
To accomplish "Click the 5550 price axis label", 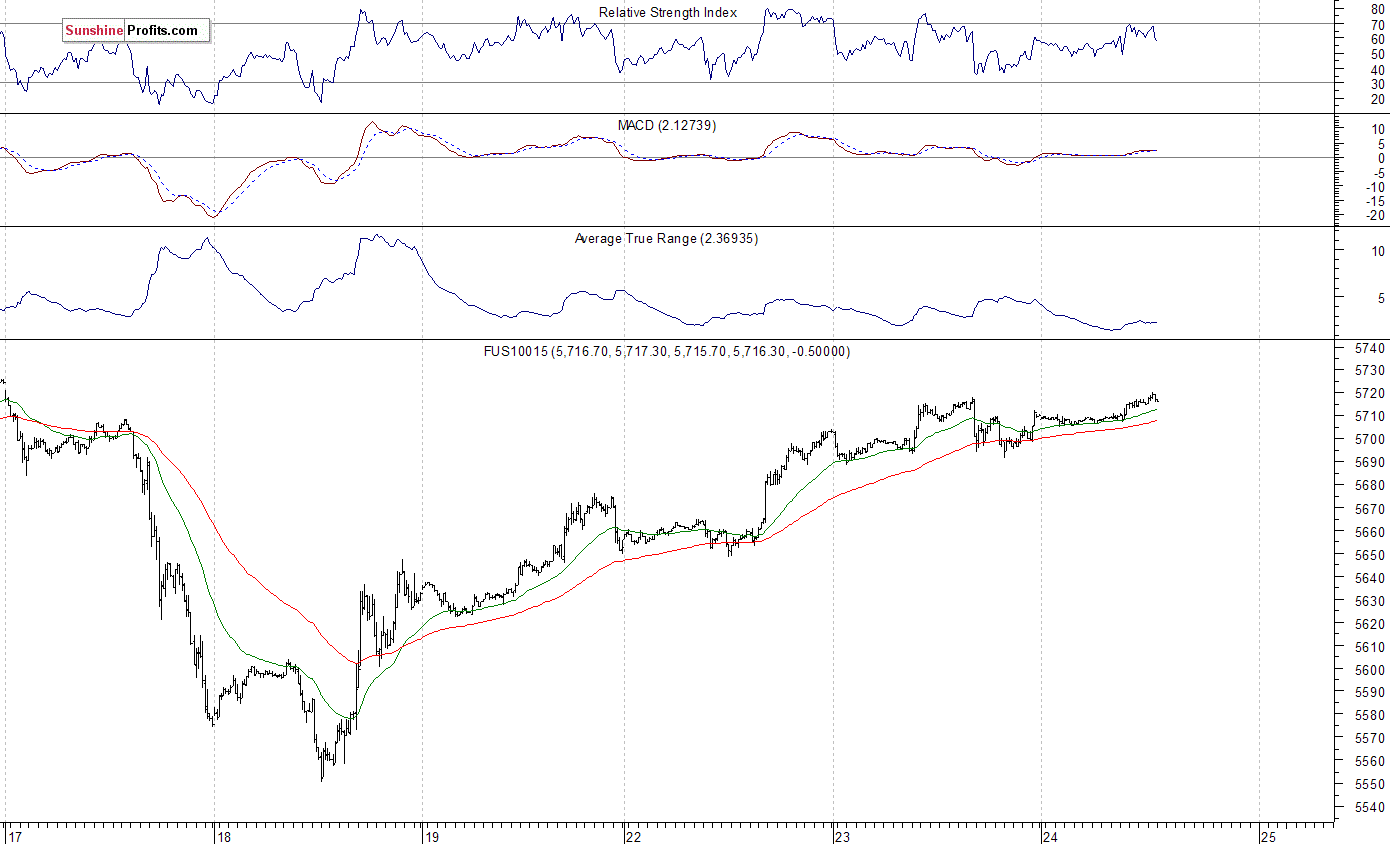I will 1368,784.
